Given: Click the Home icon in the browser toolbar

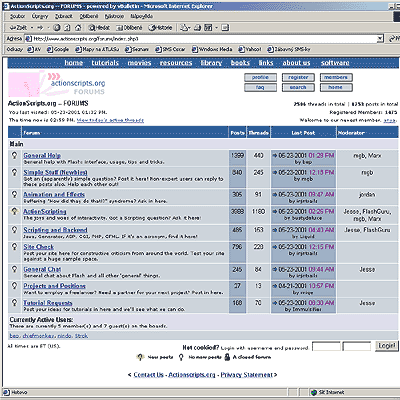Looking at the screenshot, I should point(78,28).
